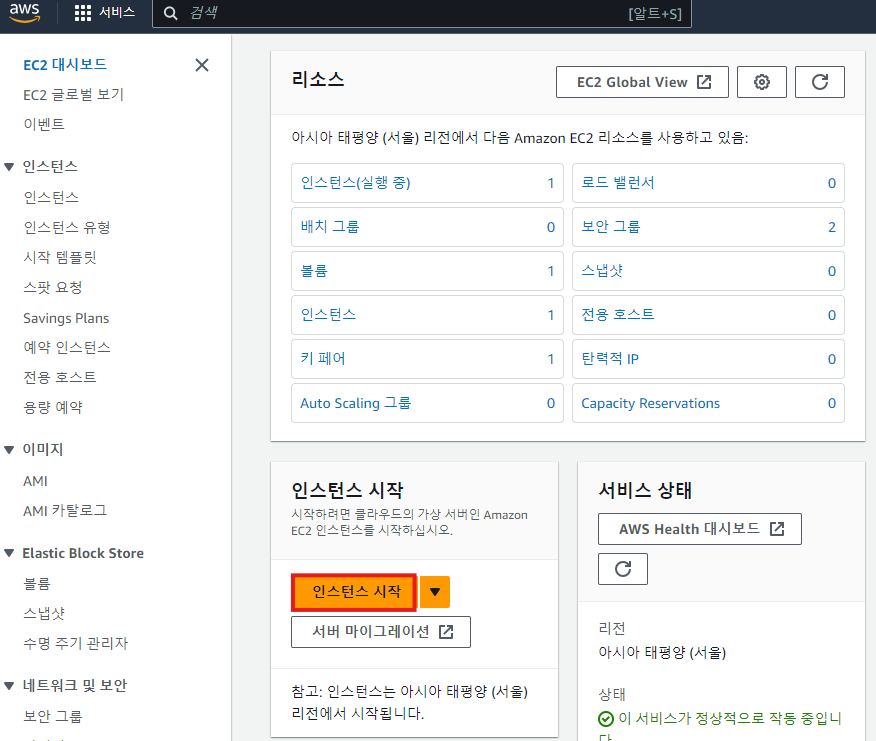Open Auto Scaling 그룹 resource link
This screenshot has width=876, height=741.
(x=355, y=403)
